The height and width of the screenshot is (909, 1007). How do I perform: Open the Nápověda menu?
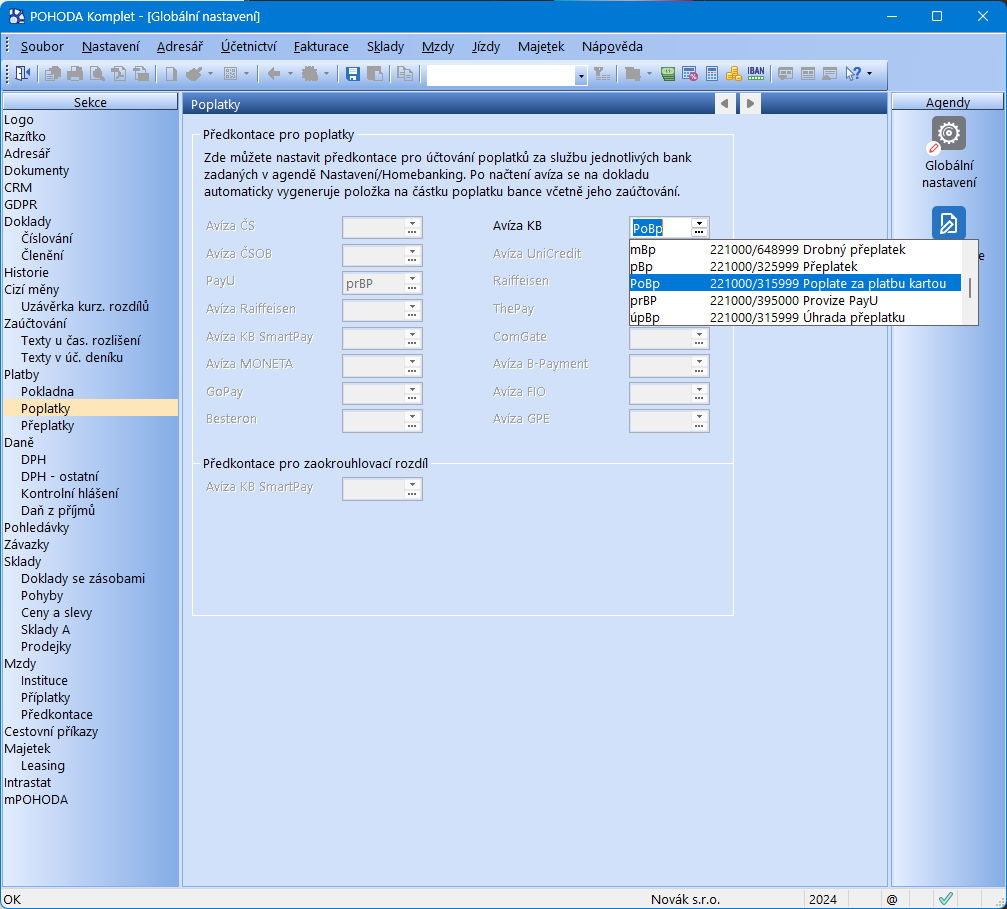(x=612, y=46)
